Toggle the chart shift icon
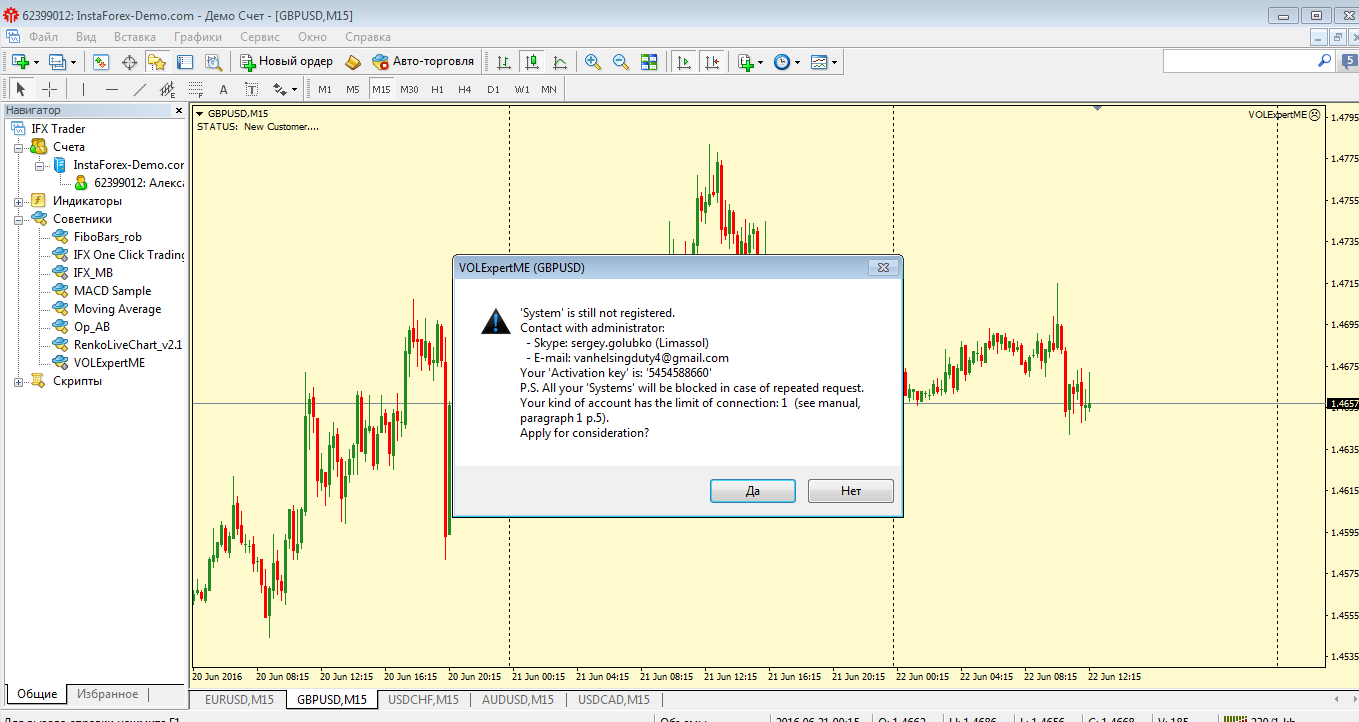Image resolution: width=1359 pixels, height=722 pixels. tap(712, 62)
